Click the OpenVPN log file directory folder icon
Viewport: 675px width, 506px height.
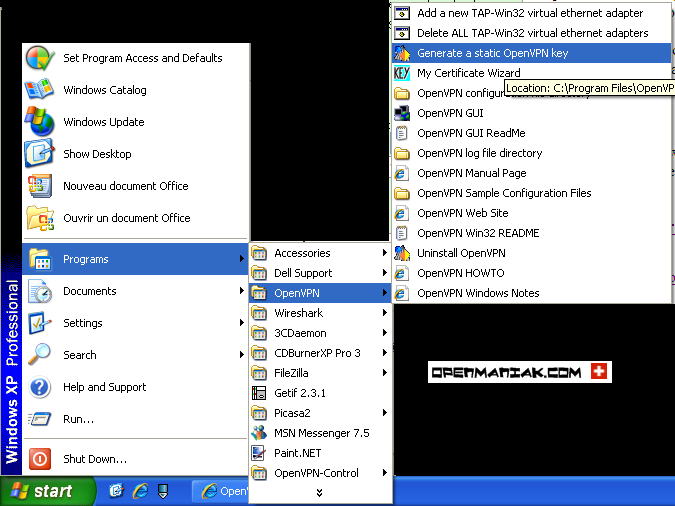[402, 153]
